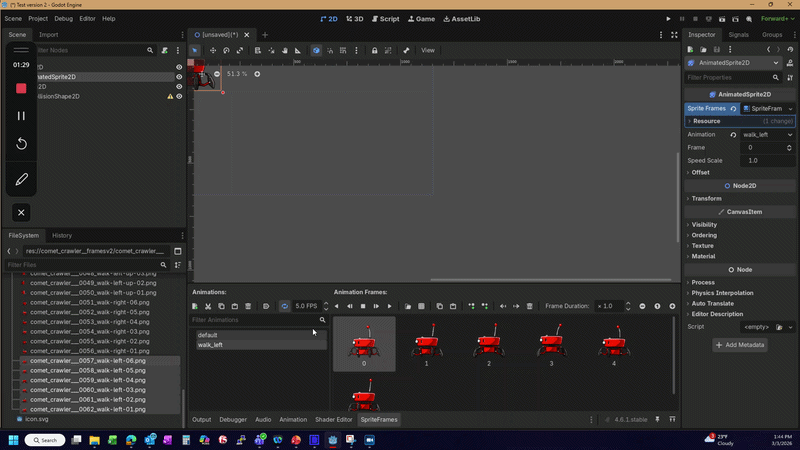Click the Add Metadata button

740,344
